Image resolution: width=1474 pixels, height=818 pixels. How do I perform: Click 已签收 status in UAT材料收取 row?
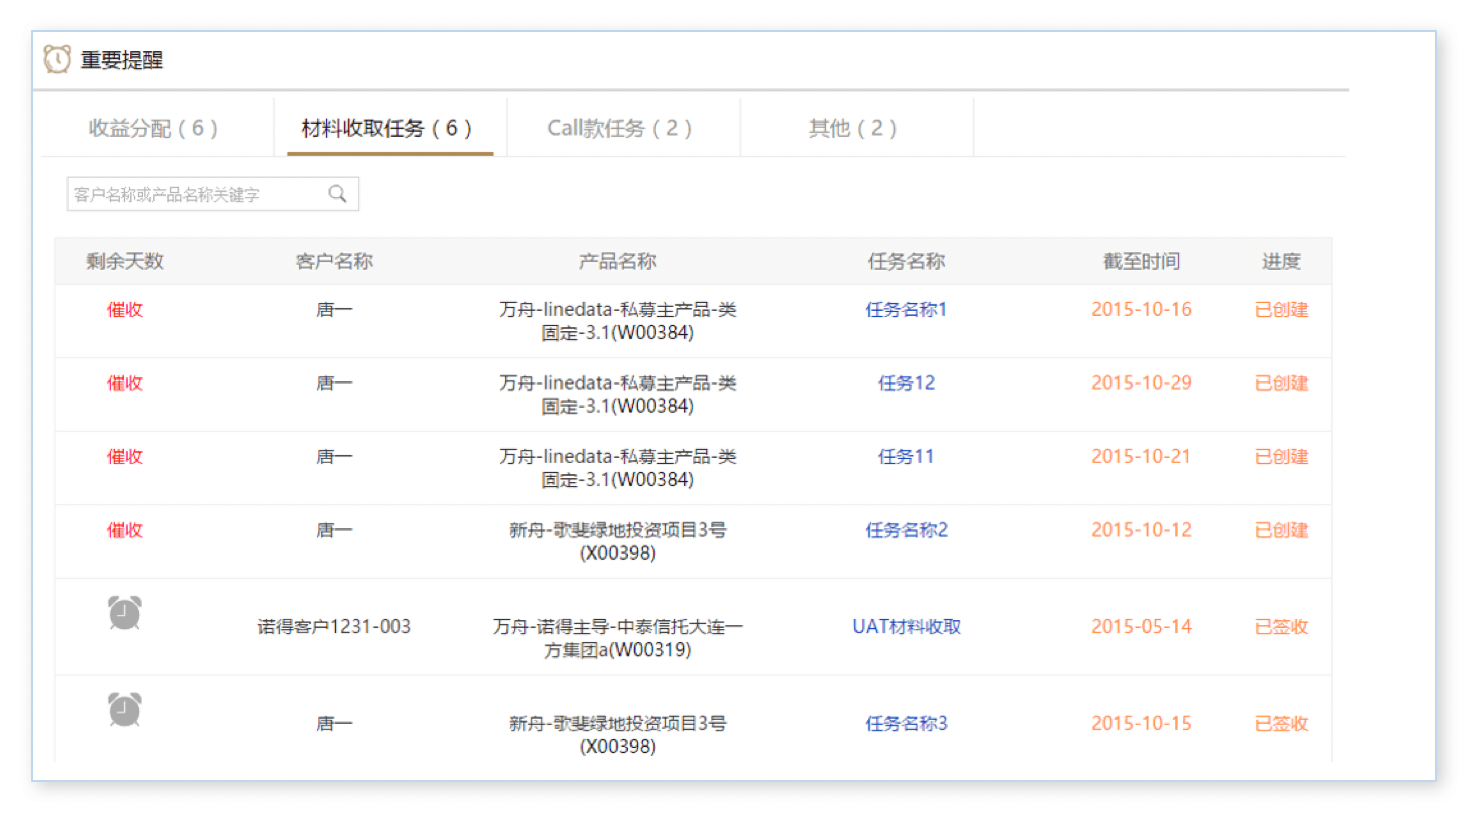1281,627
